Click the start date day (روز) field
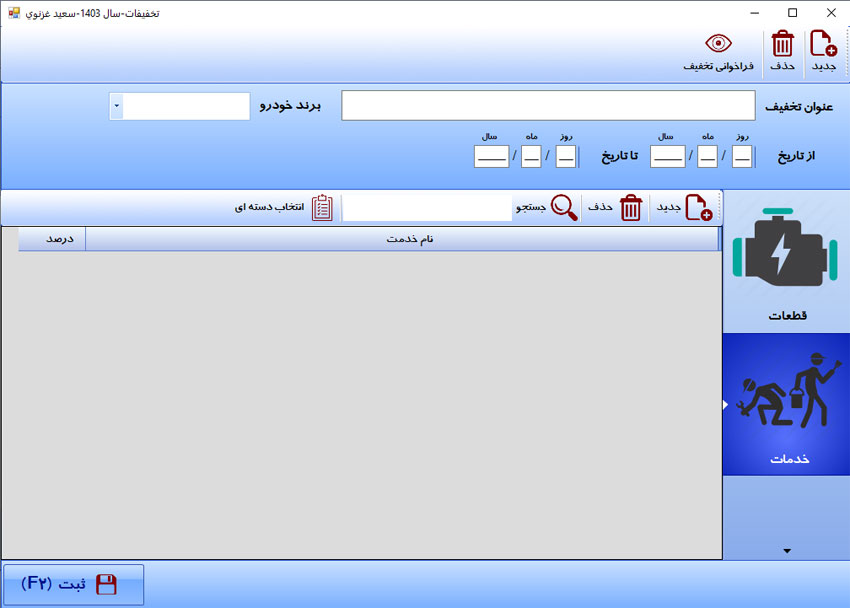 click(741, 156)
